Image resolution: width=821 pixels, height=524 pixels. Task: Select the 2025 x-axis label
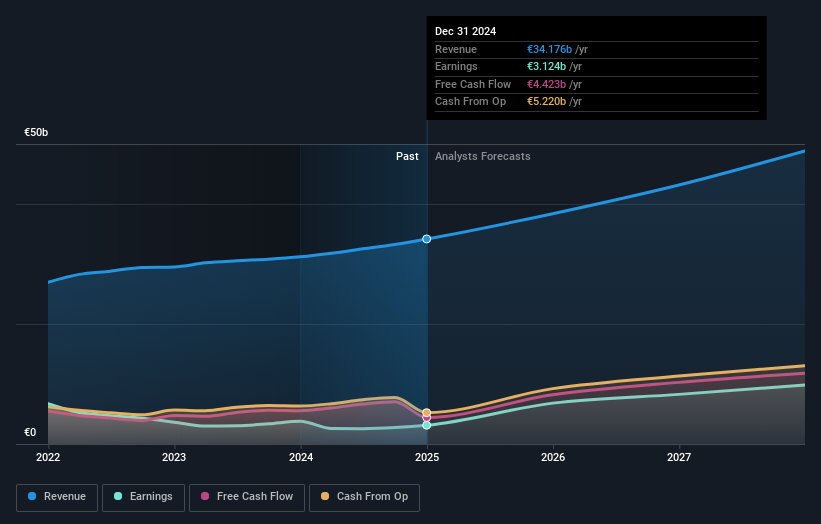click(427, 457)
